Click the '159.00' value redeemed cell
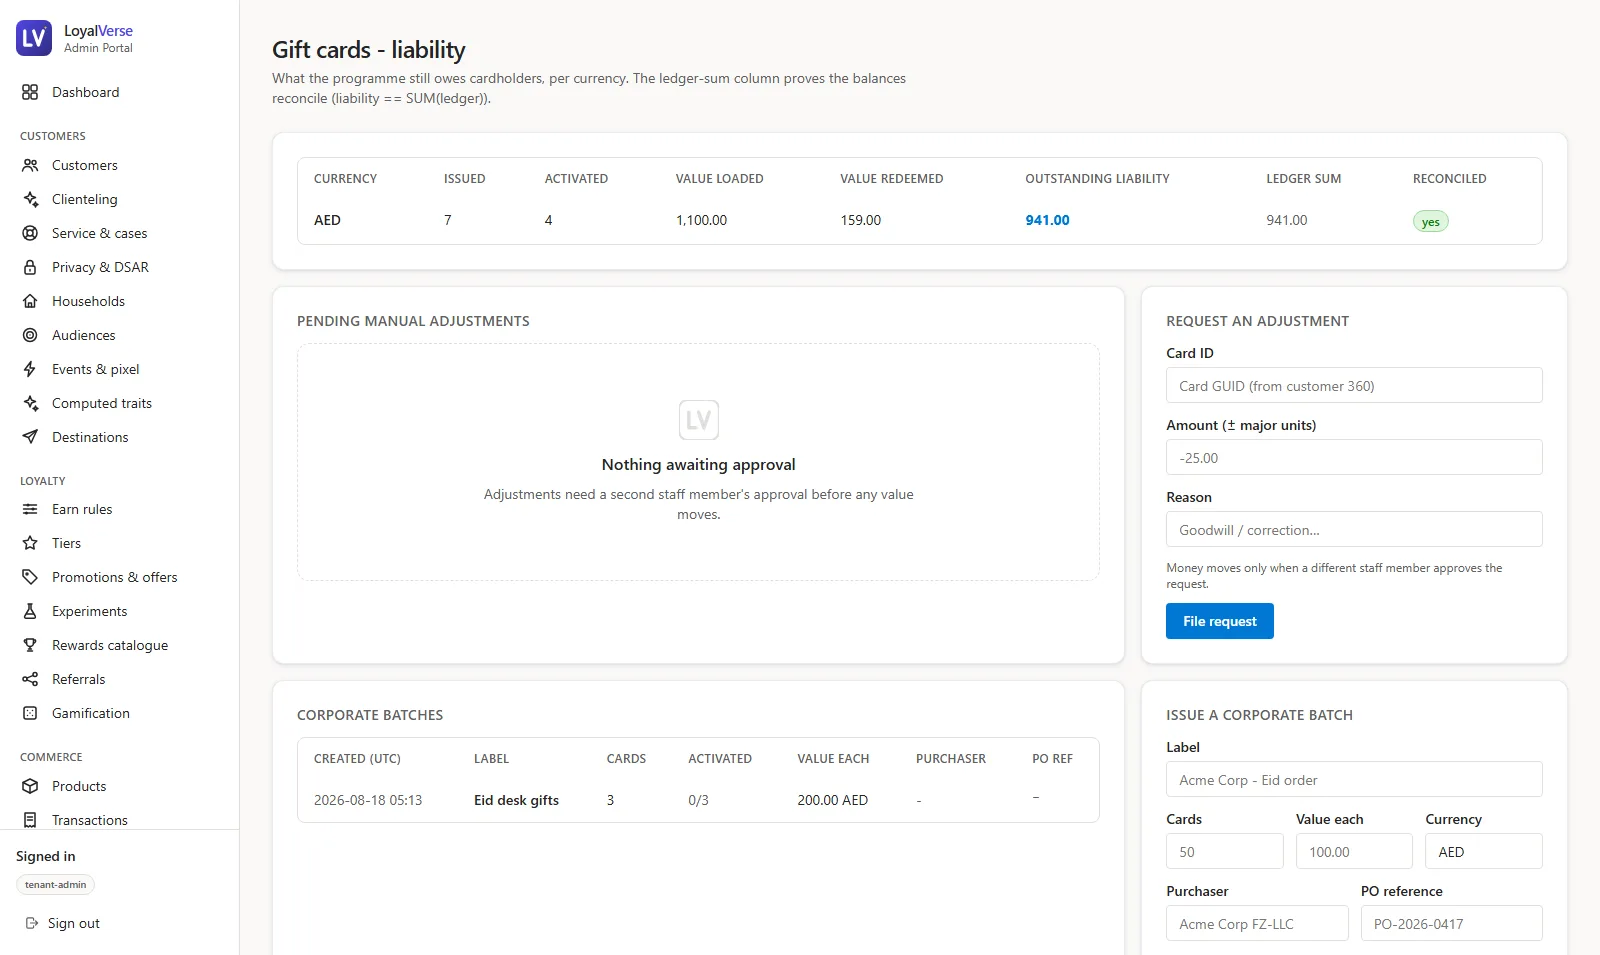 point(860,220)
